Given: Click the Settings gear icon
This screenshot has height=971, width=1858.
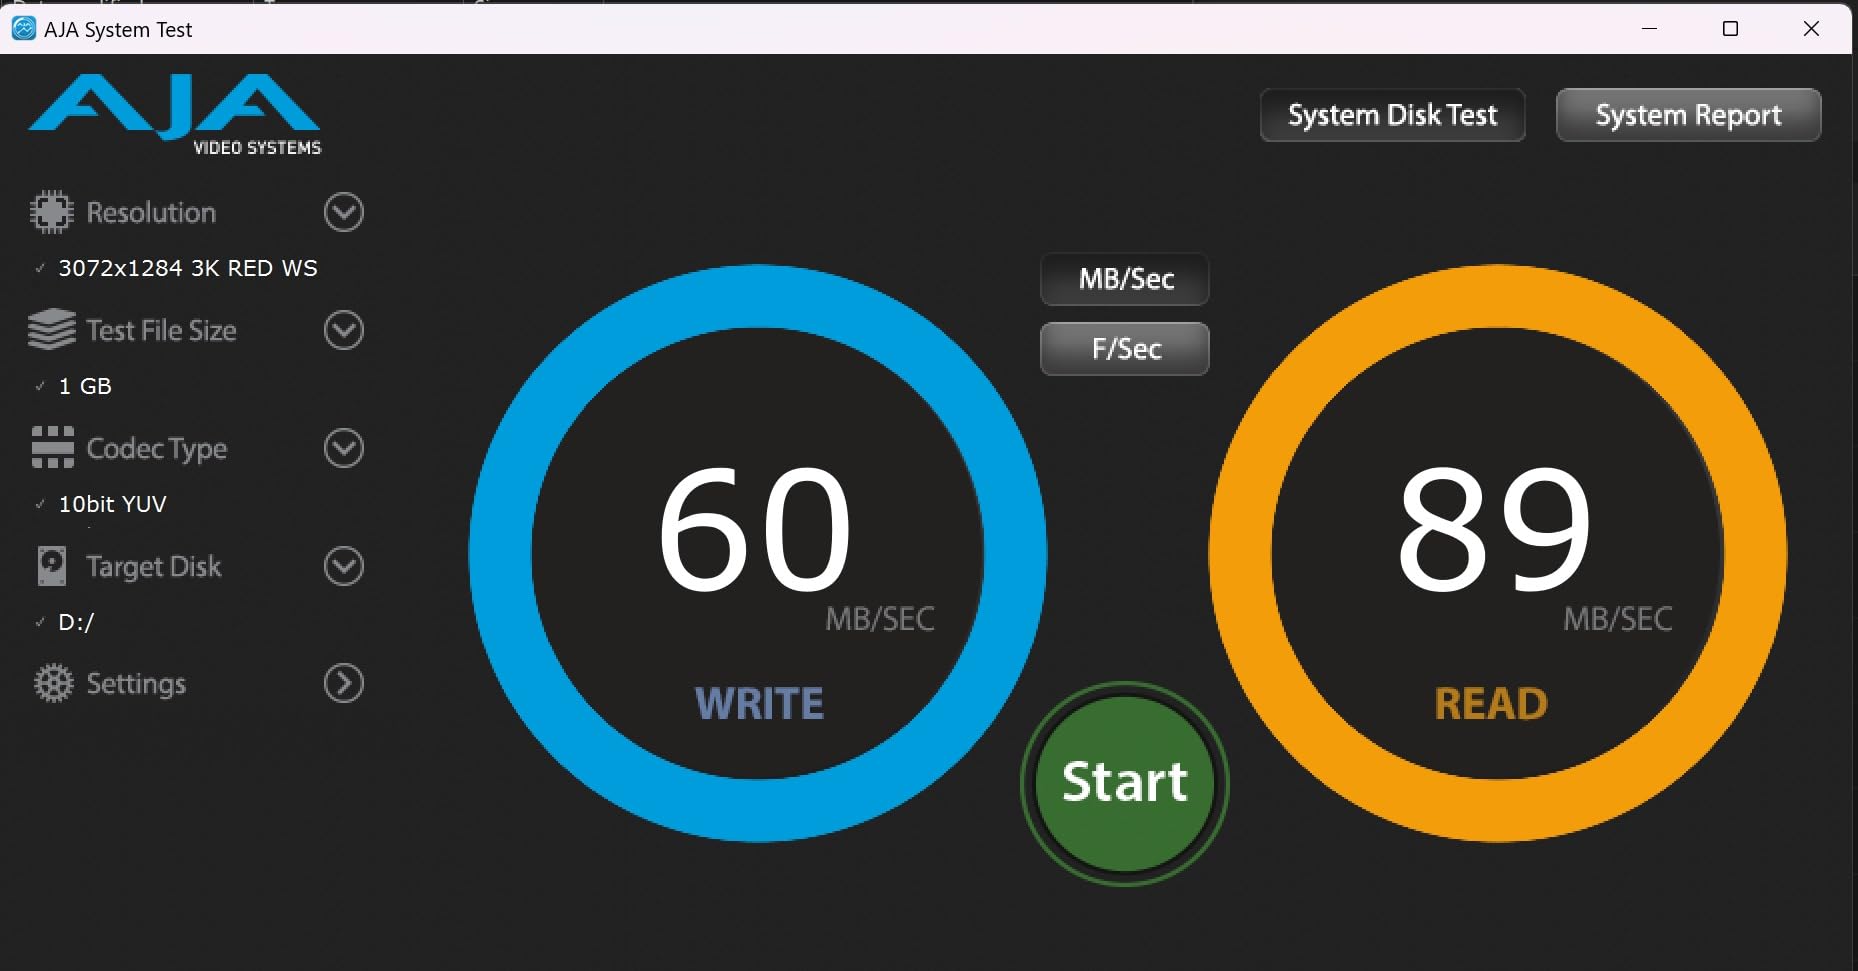Looking at the screenshot, I should click(x=53, y=683).
